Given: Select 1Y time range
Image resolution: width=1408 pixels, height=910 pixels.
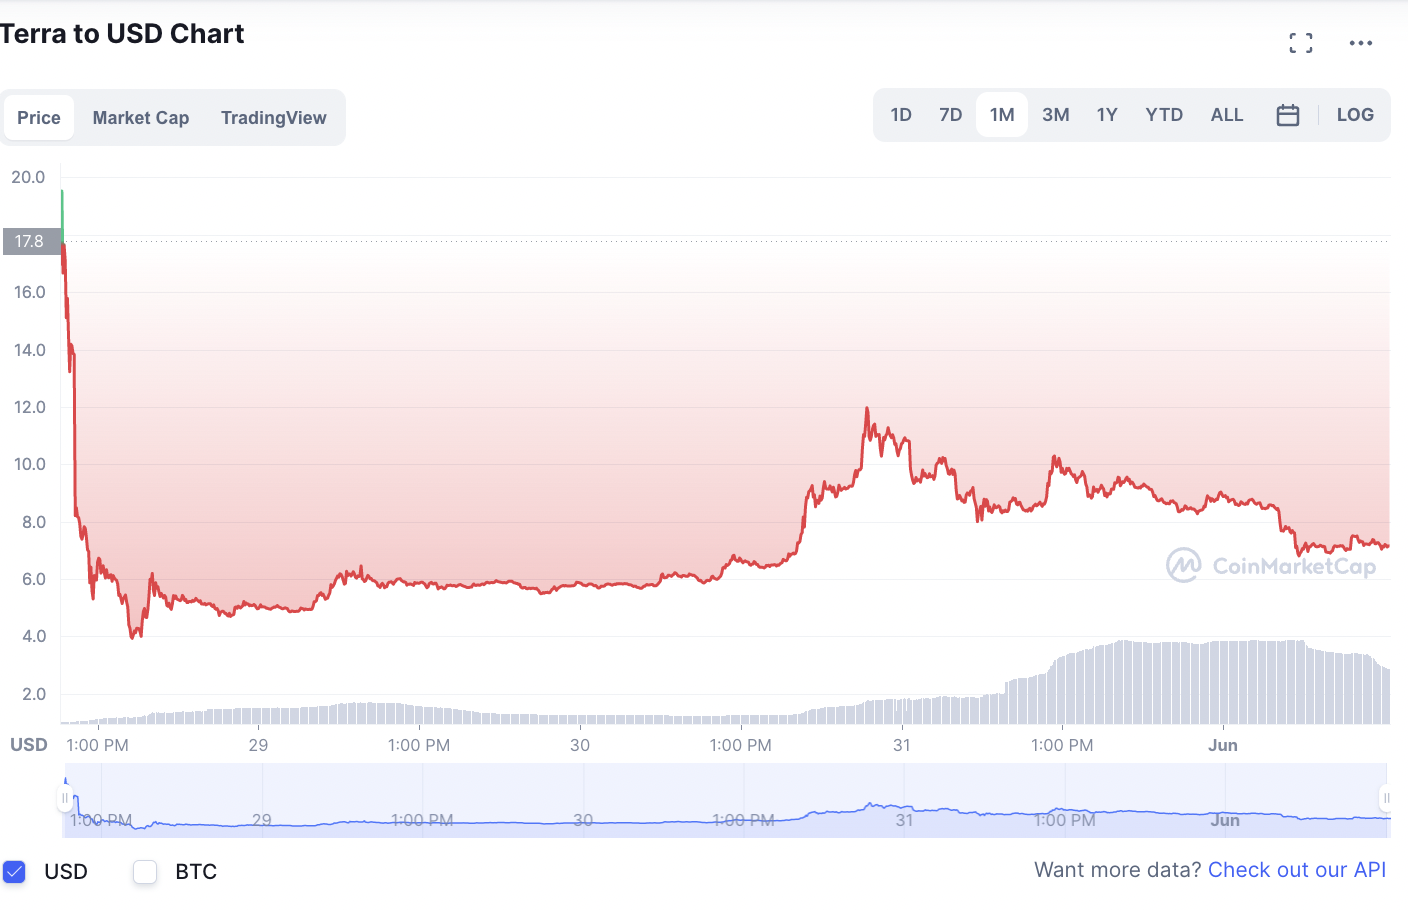Looking at the screenshot, I should [x=1107, y=115].
